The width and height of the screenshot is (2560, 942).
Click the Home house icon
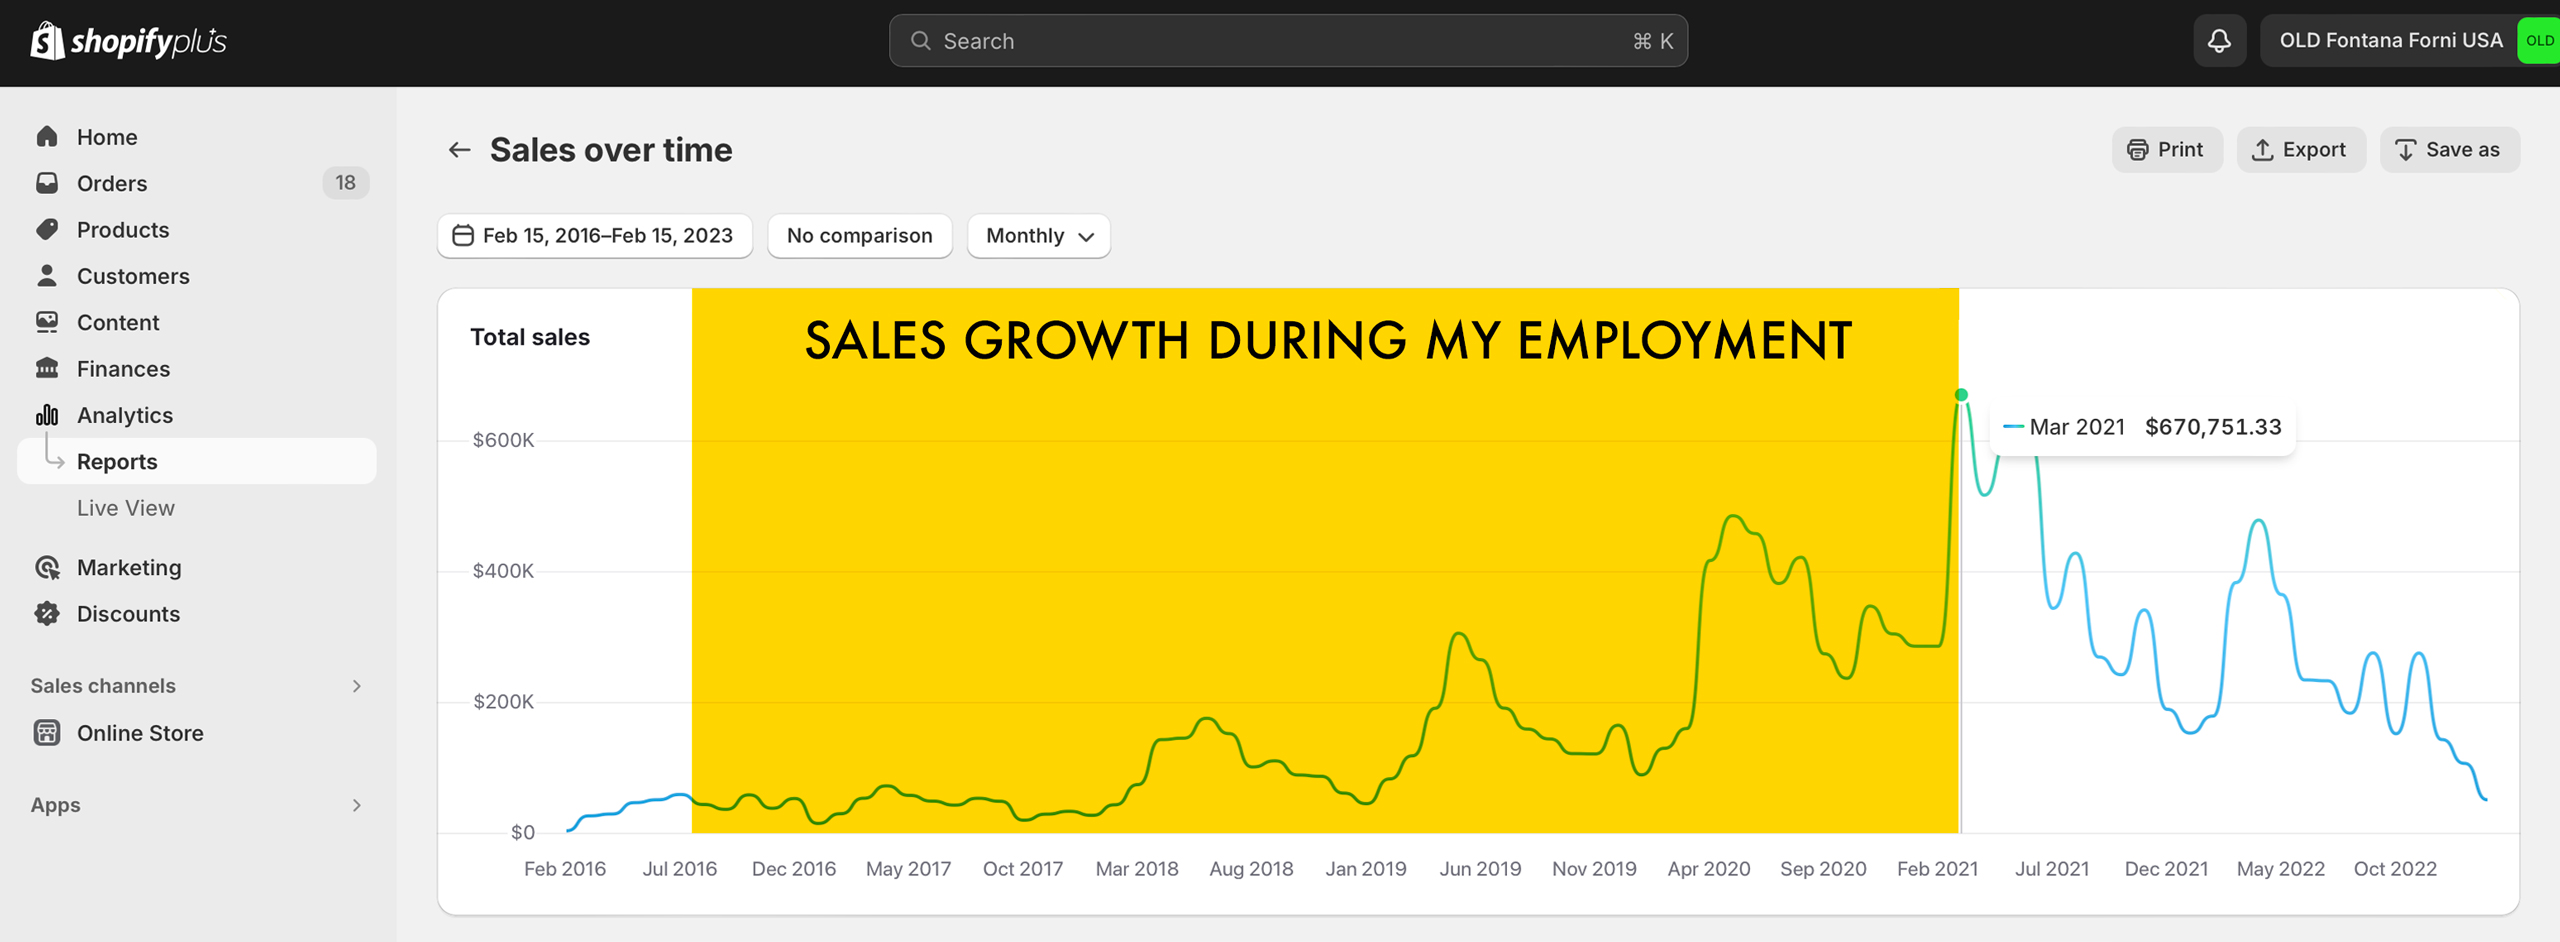[47, 137]
